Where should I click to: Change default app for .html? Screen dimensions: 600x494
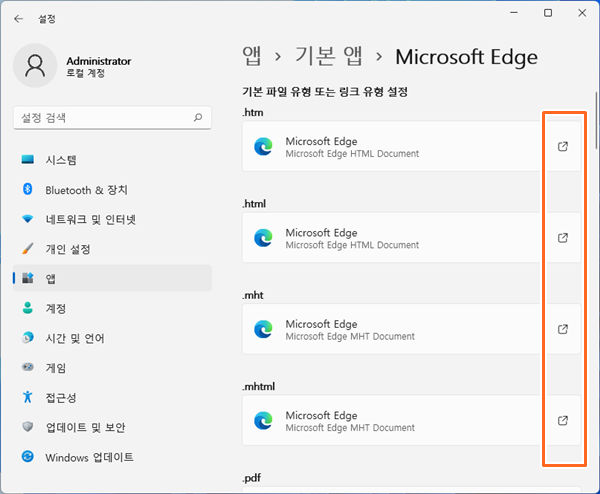coord(412,238)
